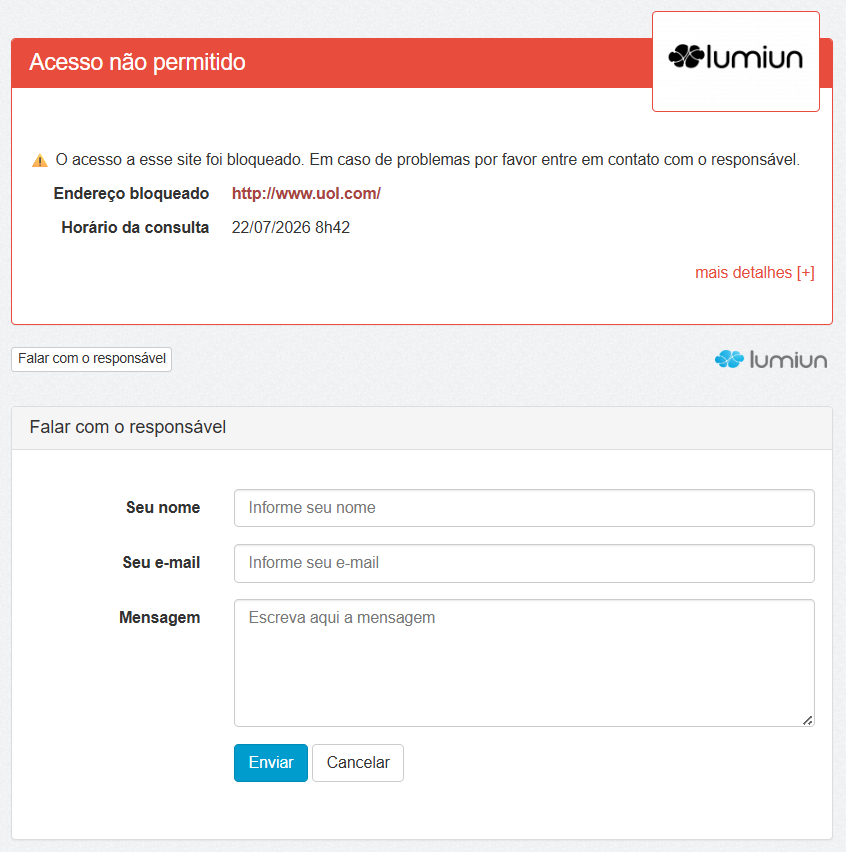Click the 'Mensagem' label
This screenshot has height=852, width=846.
160,618
